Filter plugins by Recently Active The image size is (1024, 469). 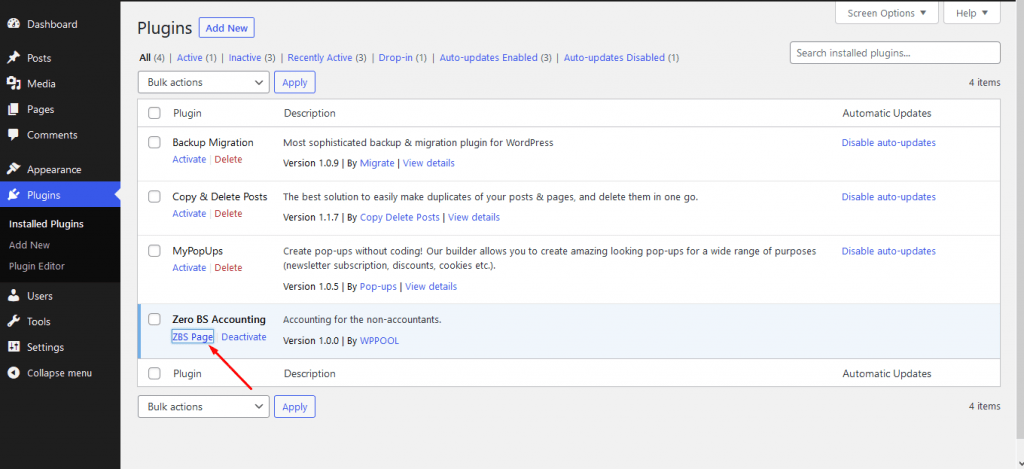(320, 57)
